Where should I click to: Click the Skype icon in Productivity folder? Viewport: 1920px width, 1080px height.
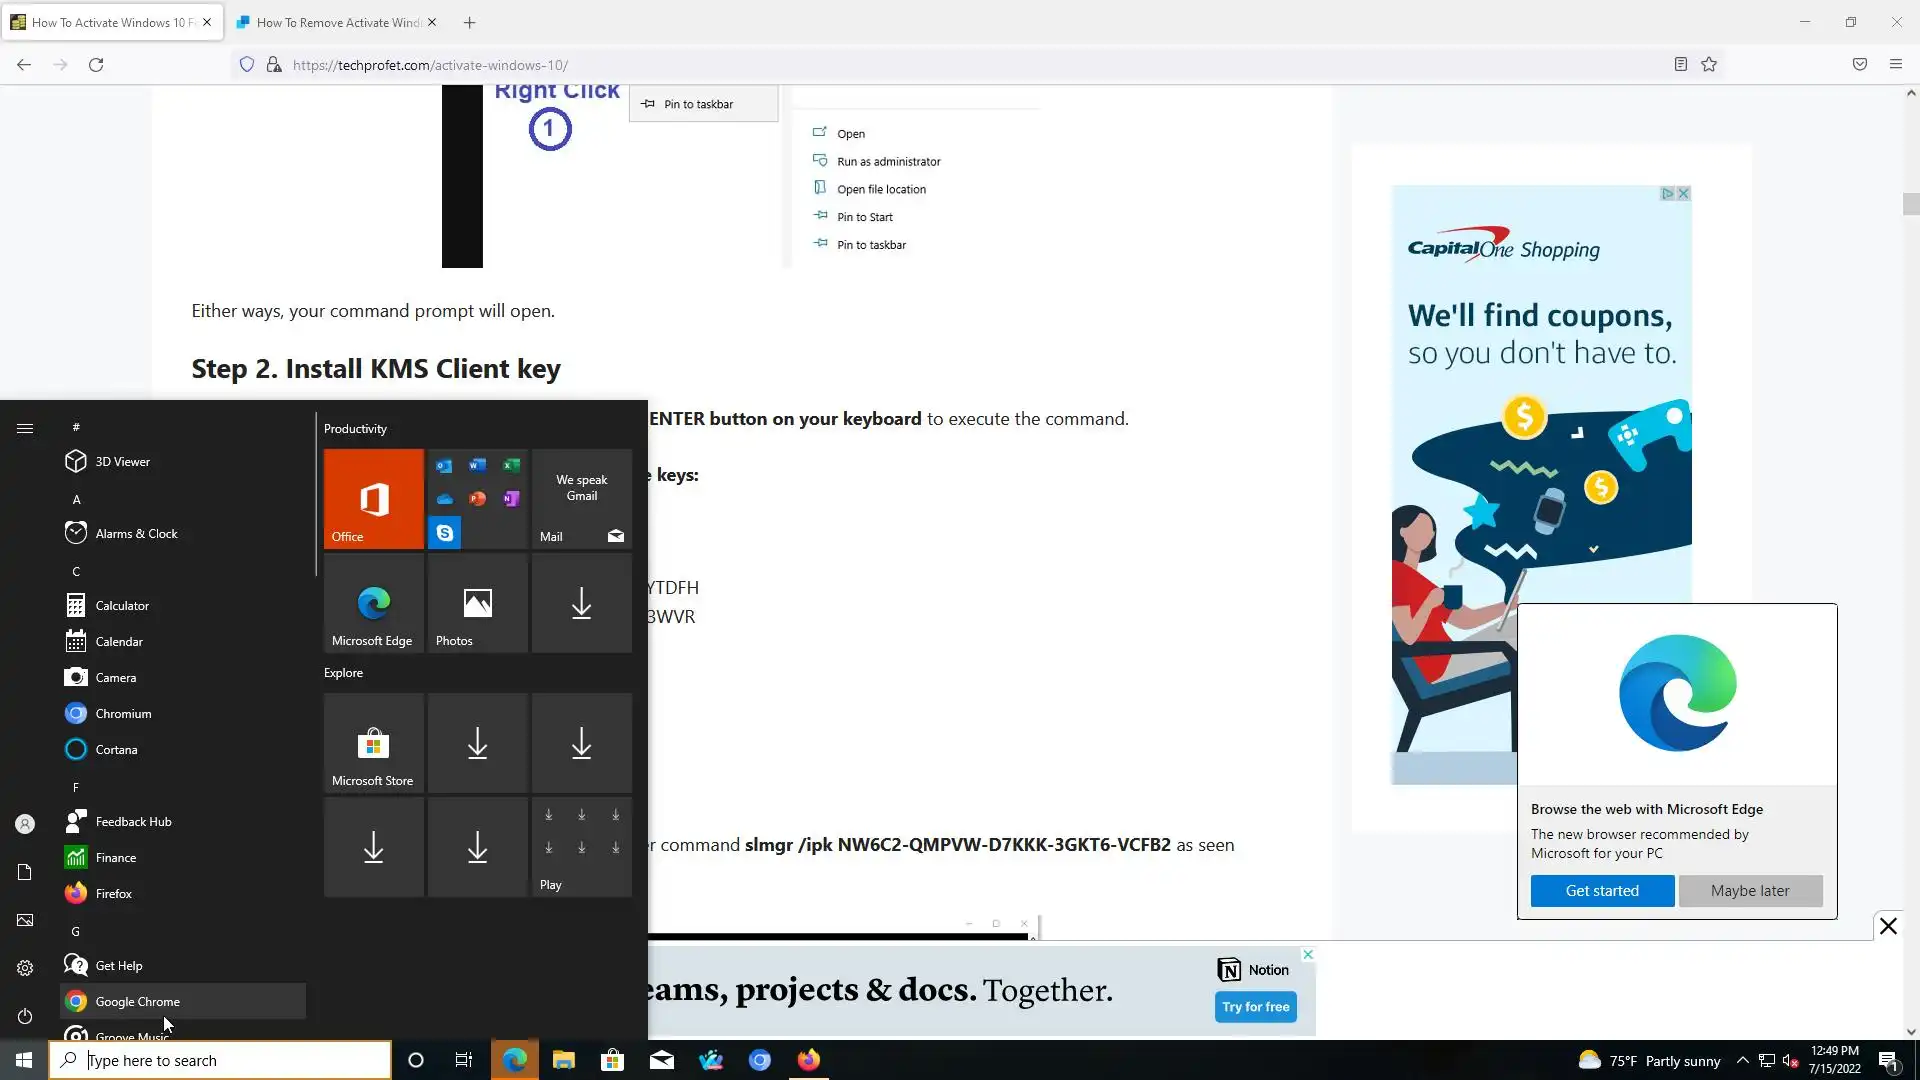point(445,533)
